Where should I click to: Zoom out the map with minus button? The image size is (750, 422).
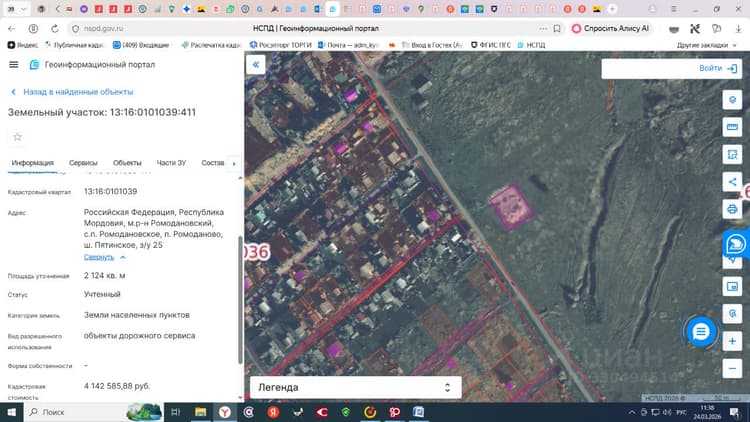[x=732, y=368]
